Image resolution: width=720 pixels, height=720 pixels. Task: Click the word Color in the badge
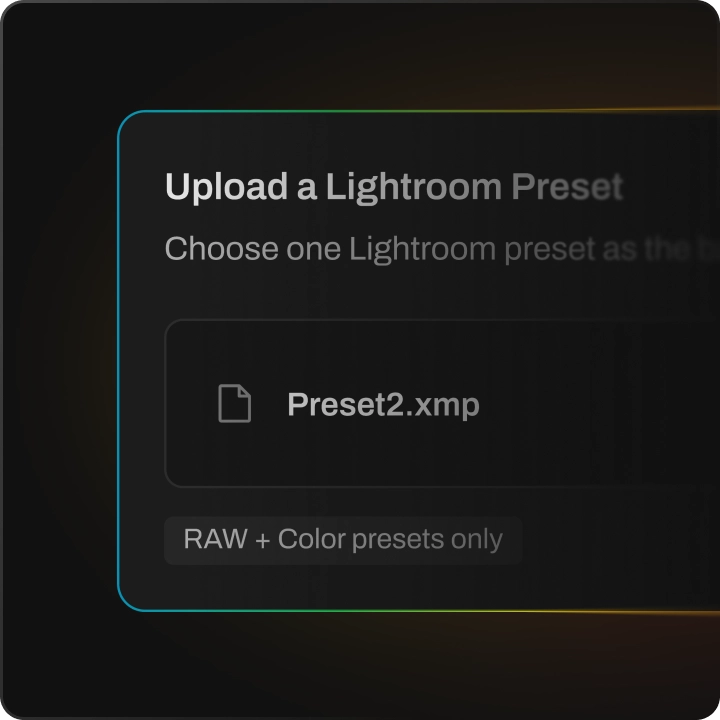311,539
